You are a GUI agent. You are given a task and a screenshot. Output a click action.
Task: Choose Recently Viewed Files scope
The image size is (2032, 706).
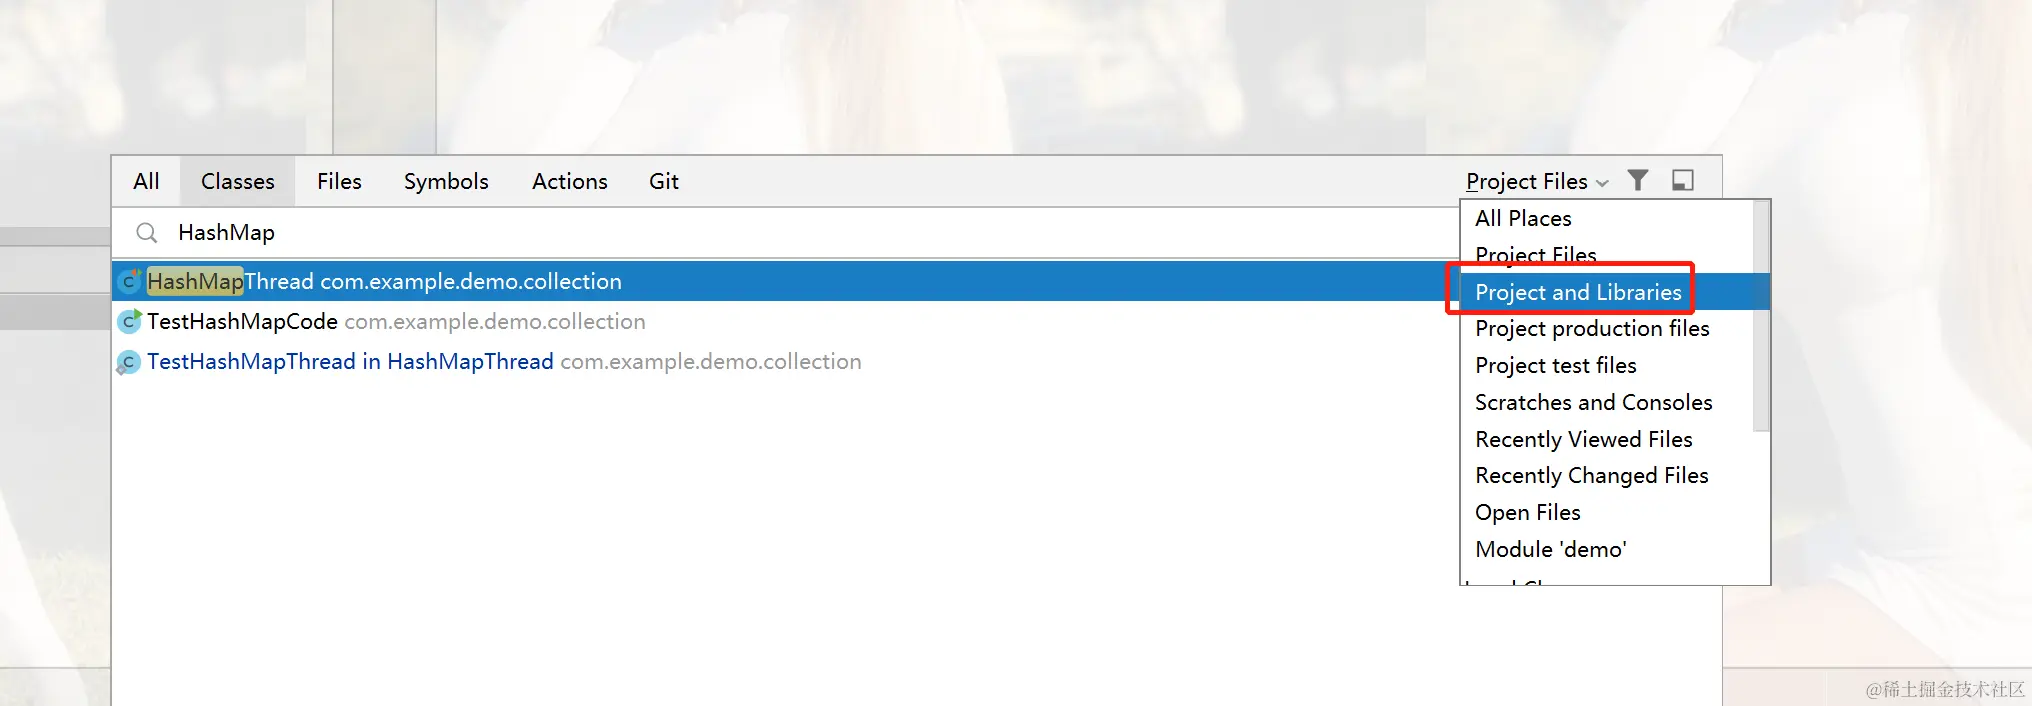[1608, 439]
